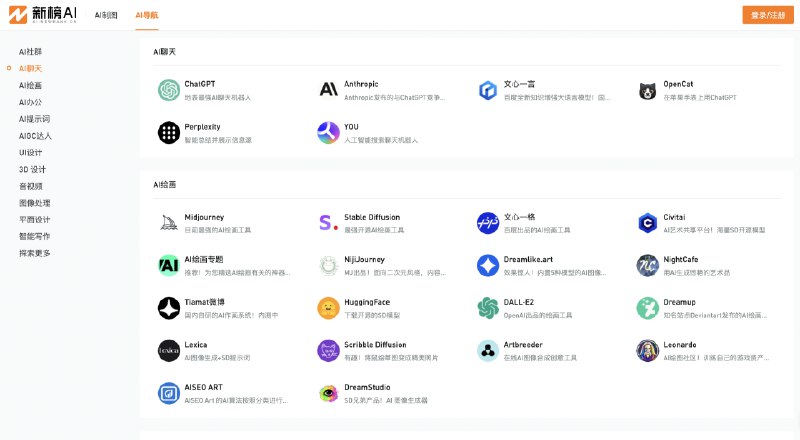The image size is (800, 440).
Task: Open the NijiJourney icon
Action: [329, 265]
